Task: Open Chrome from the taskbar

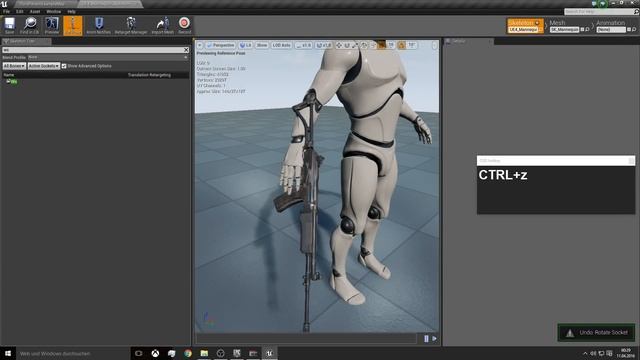Action: 188,353
